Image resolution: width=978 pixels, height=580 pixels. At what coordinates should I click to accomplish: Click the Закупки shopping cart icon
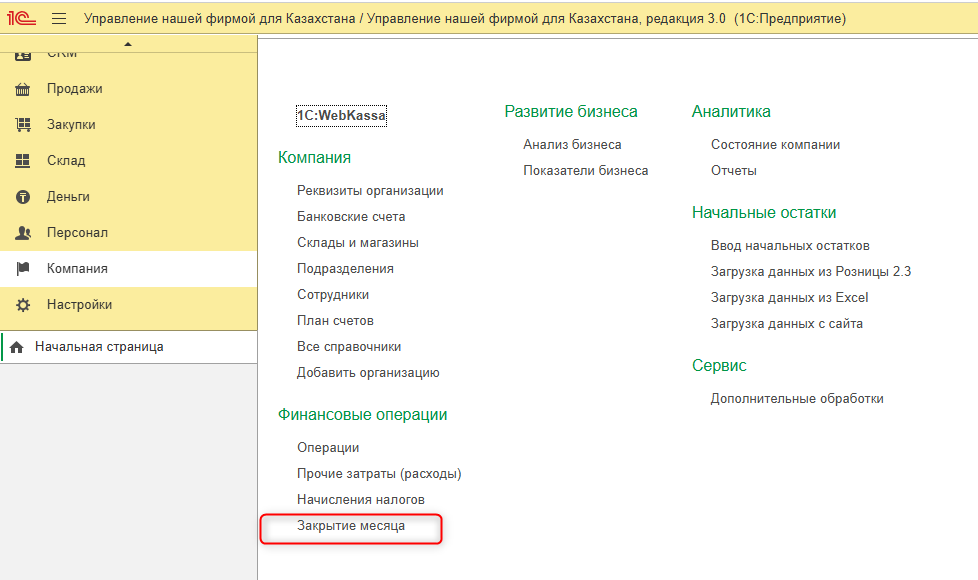24,125
